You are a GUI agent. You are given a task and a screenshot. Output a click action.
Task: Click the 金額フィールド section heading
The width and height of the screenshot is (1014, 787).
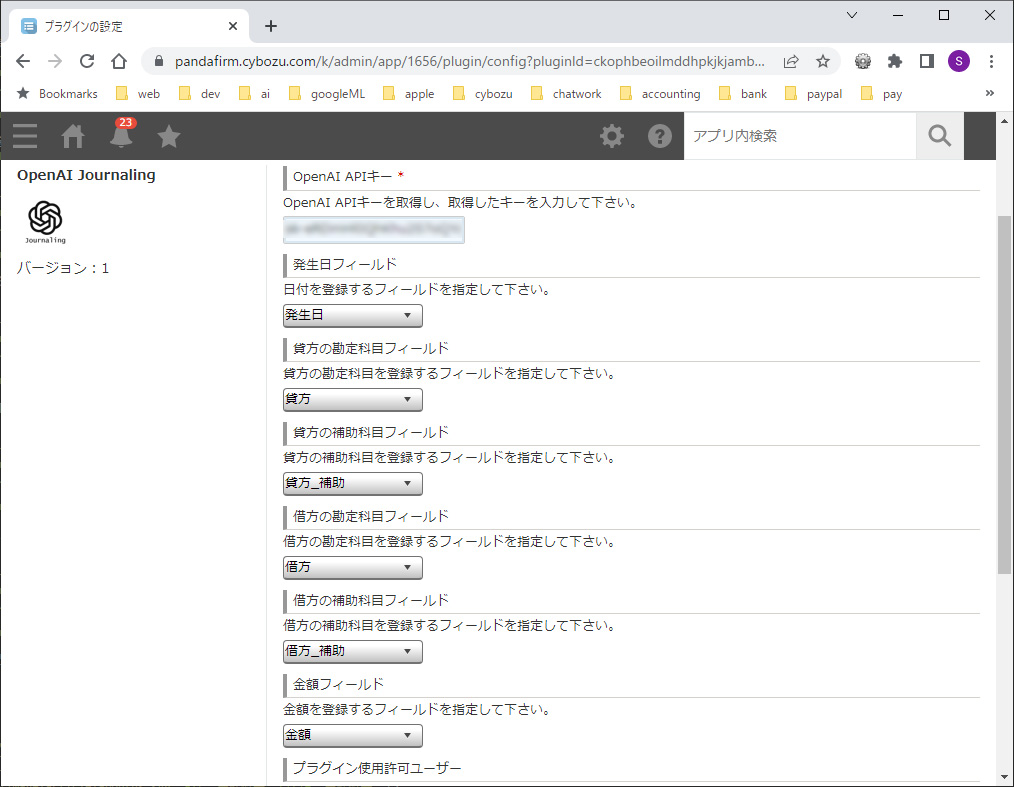338,684
